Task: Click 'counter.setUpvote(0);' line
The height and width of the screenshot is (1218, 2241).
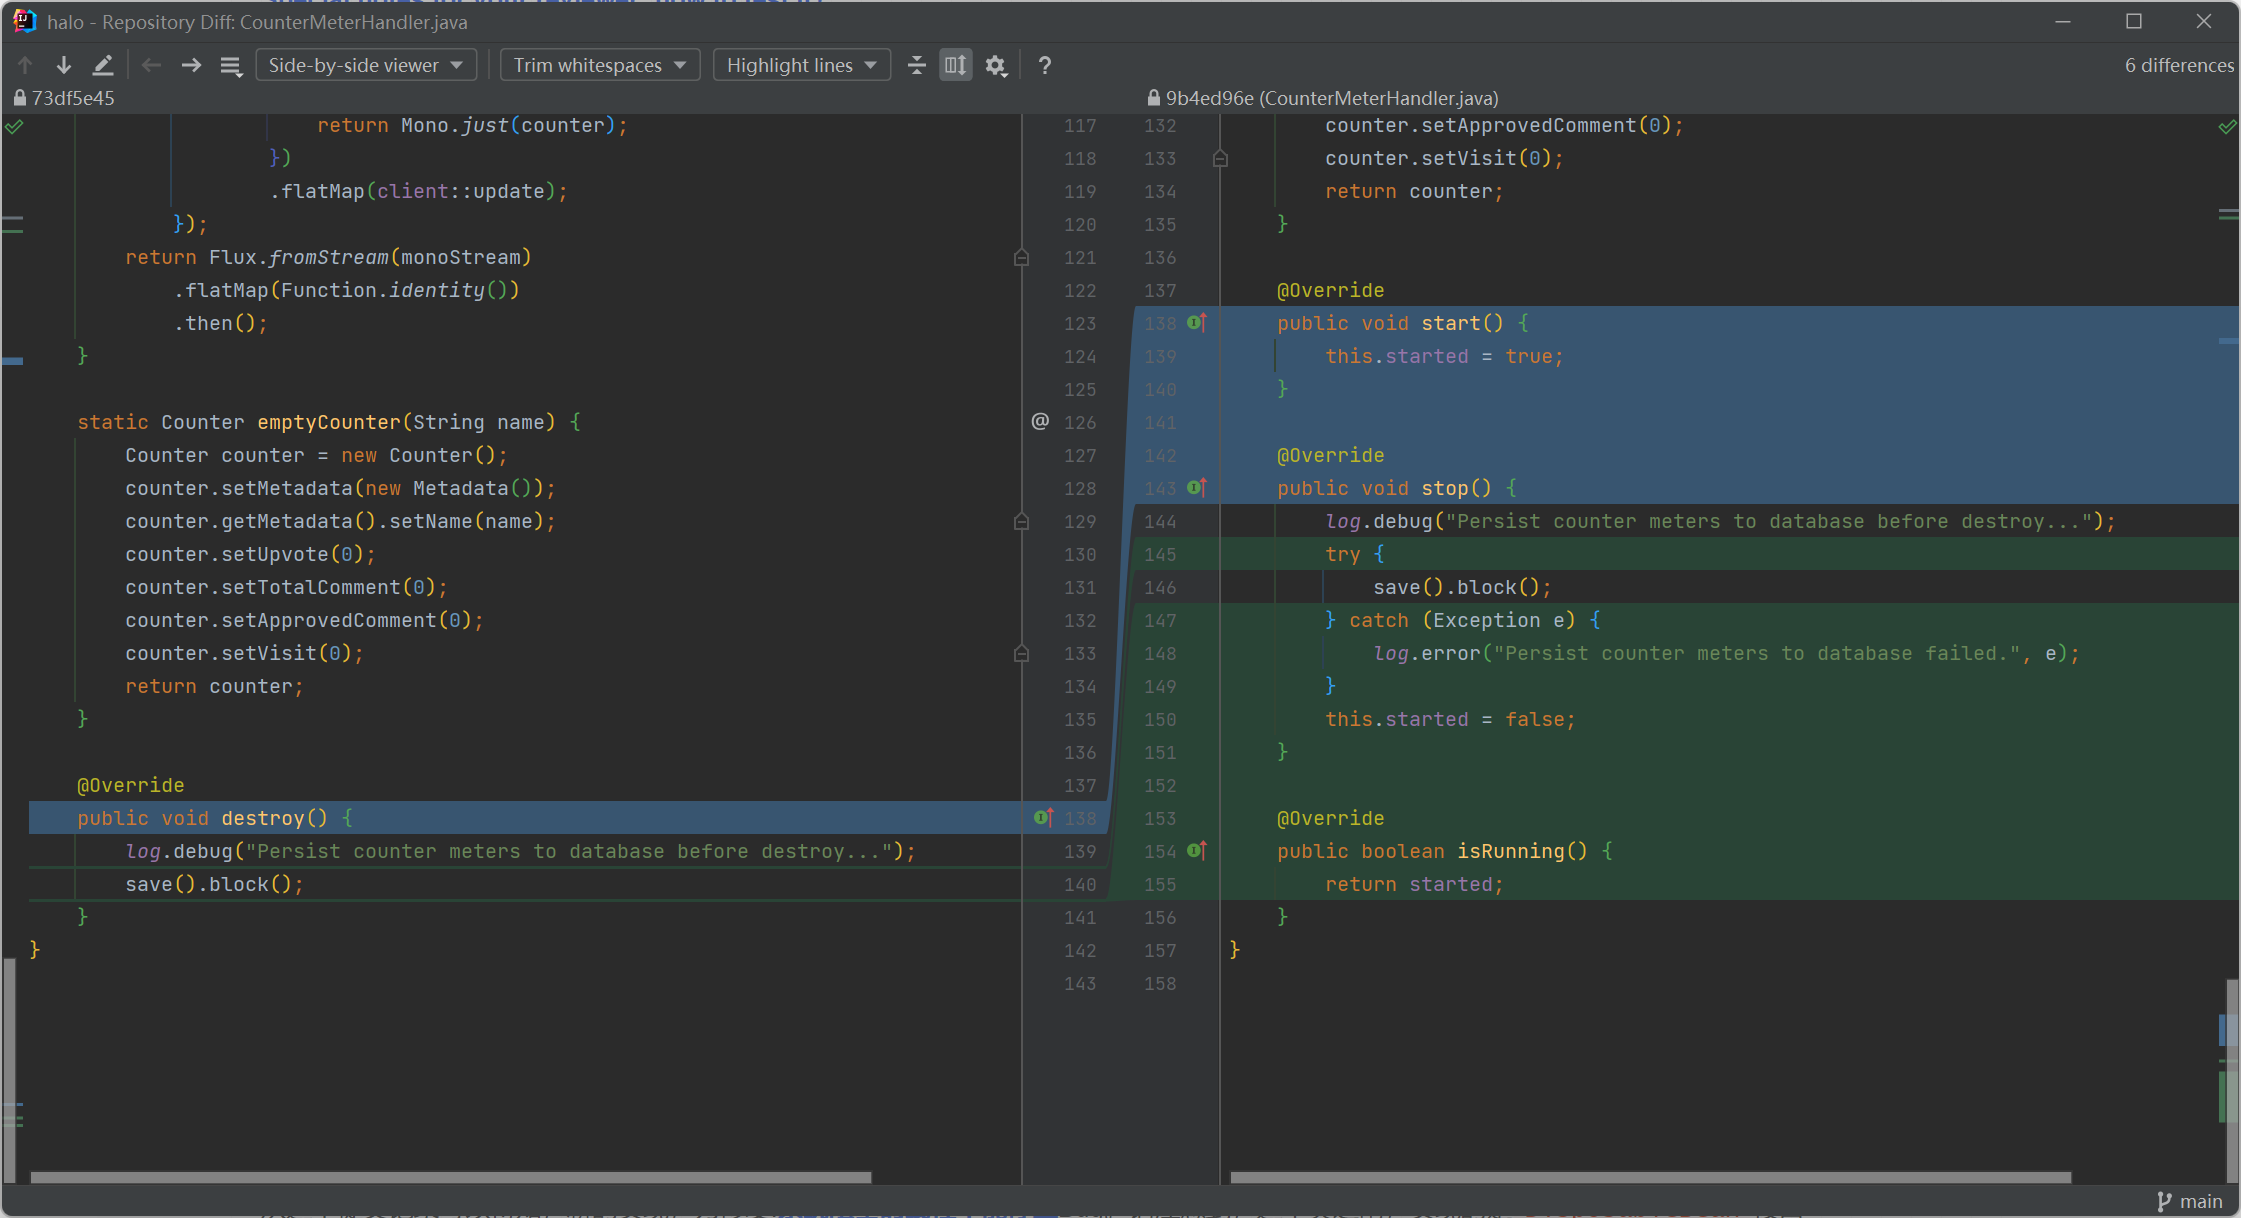Action: (250, 554)
